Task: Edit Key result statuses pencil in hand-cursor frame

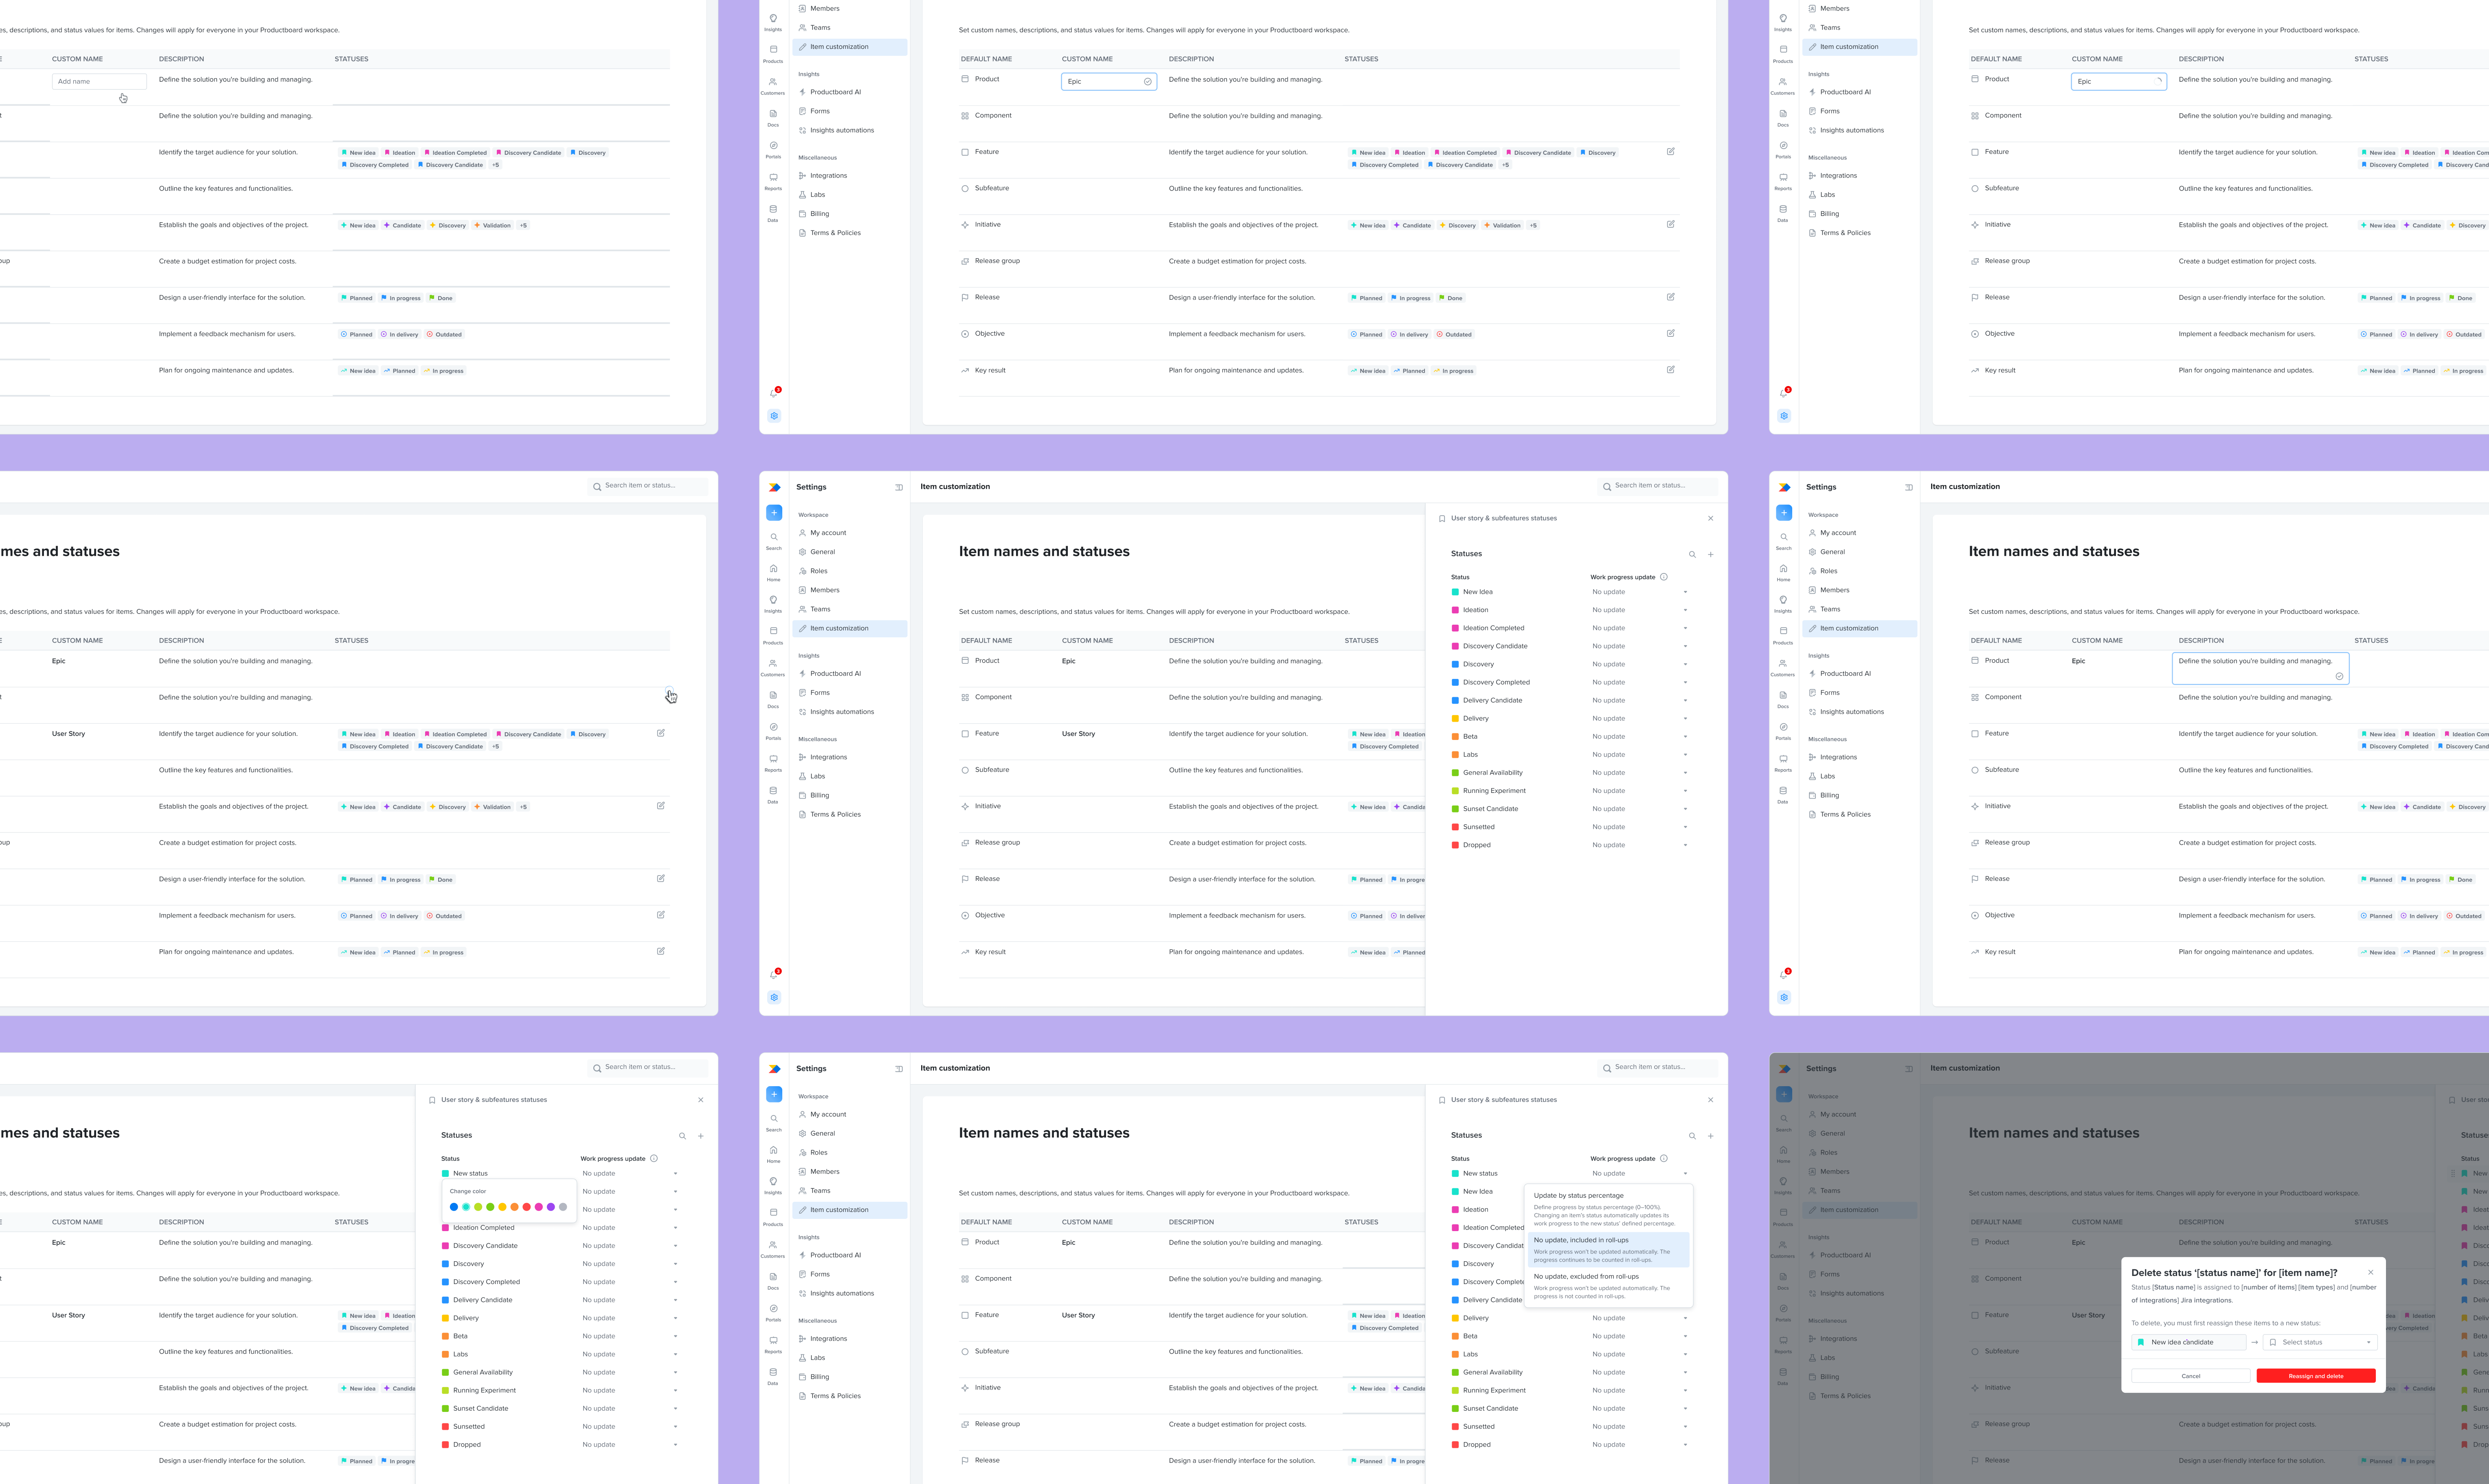Action: pyautogui.click(x=660, y=951)
